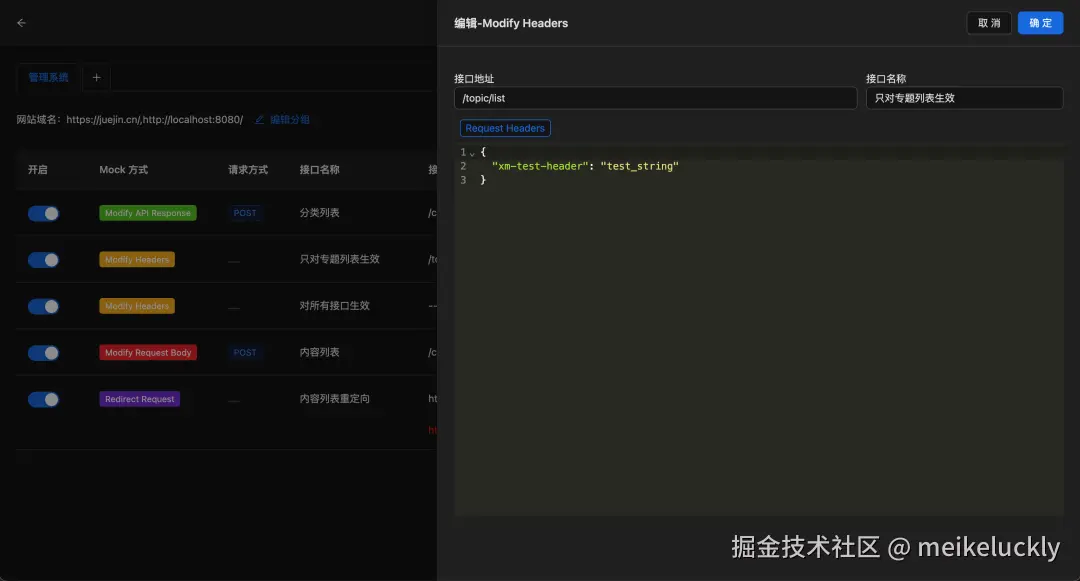Click the 请求方式 column header
The width and height of the screenshot is (1080, 581).
pyautogui.click(x=248, y=169)
